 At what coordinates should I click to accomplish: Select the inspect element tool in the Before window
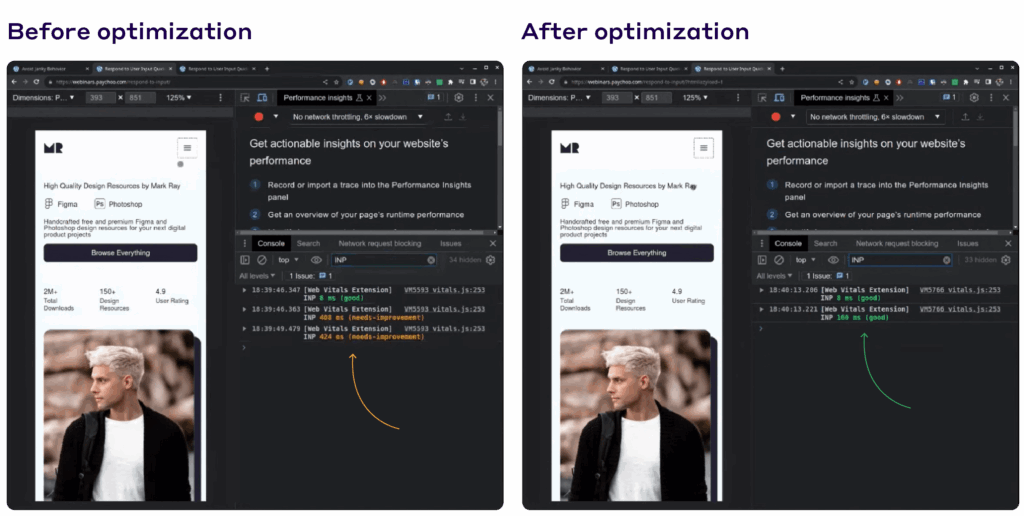coord(246,98)
